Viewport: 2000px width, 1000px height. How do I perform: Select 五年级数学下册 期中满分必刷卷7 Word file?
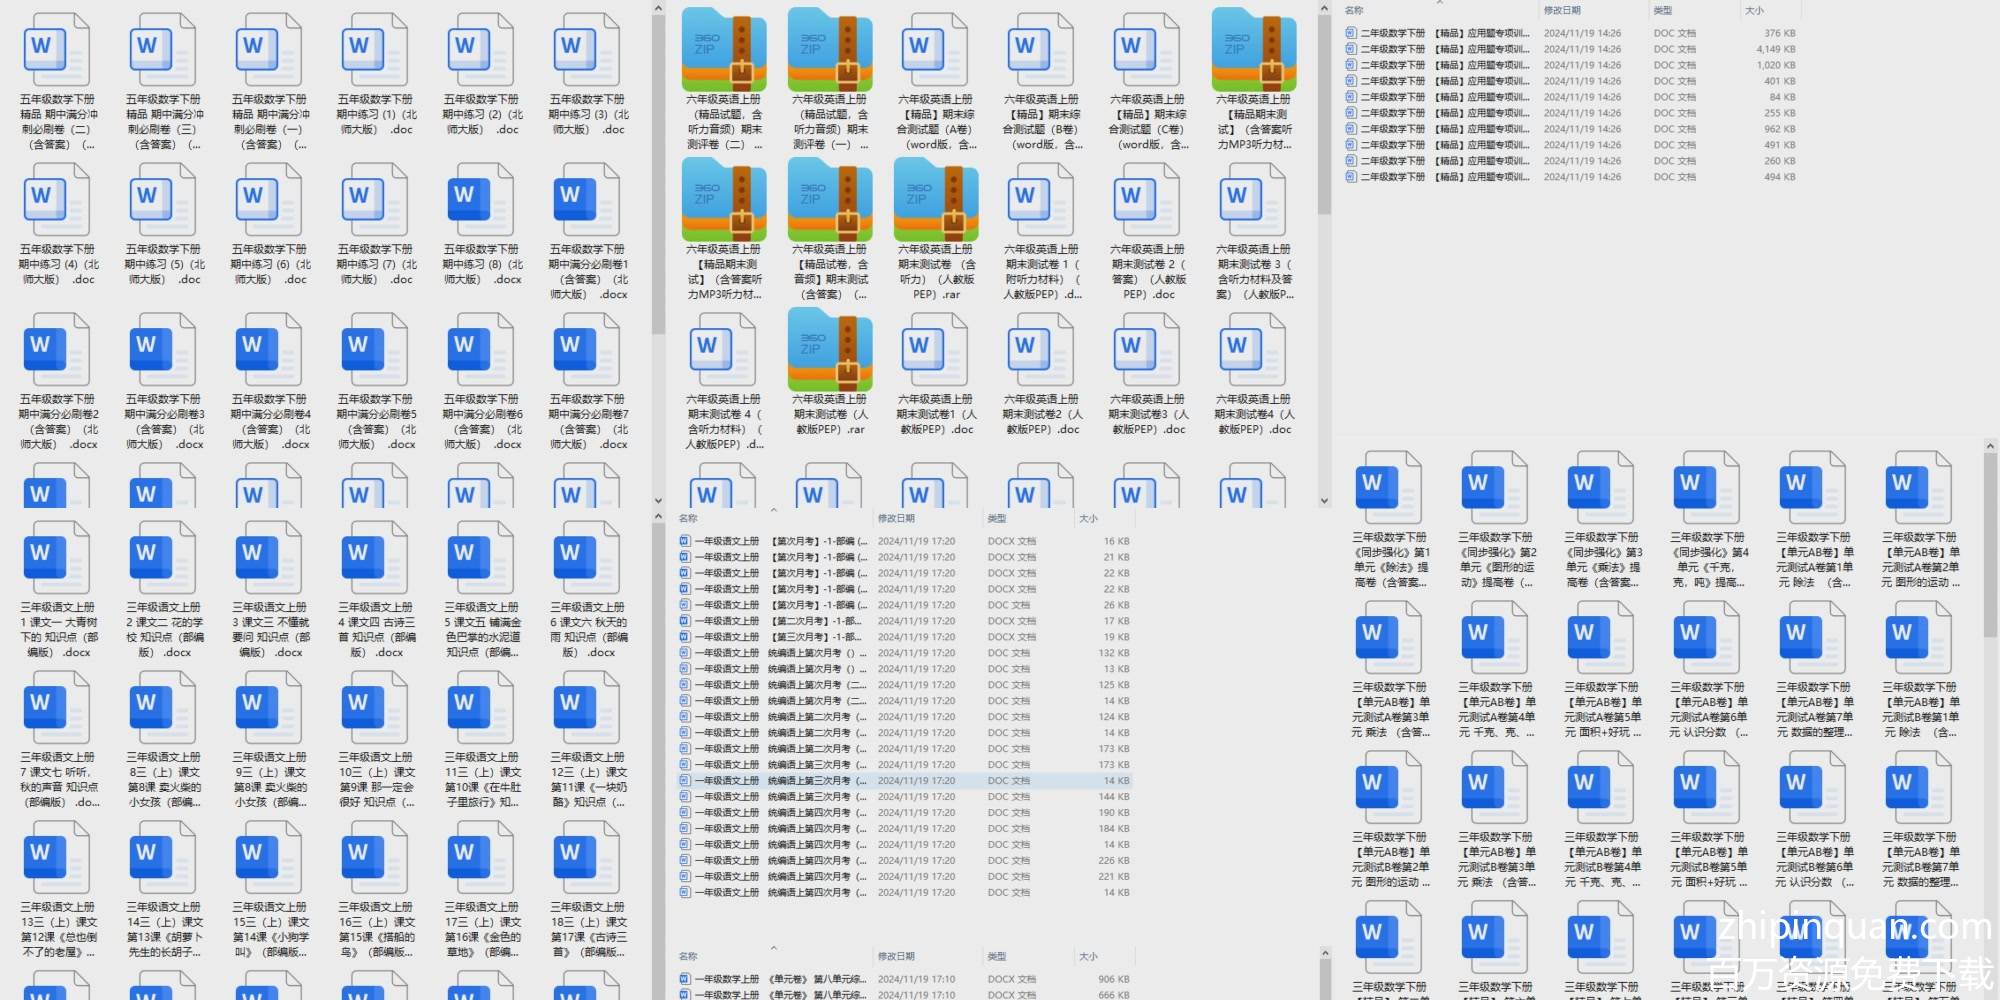click(x=588, y=350)
